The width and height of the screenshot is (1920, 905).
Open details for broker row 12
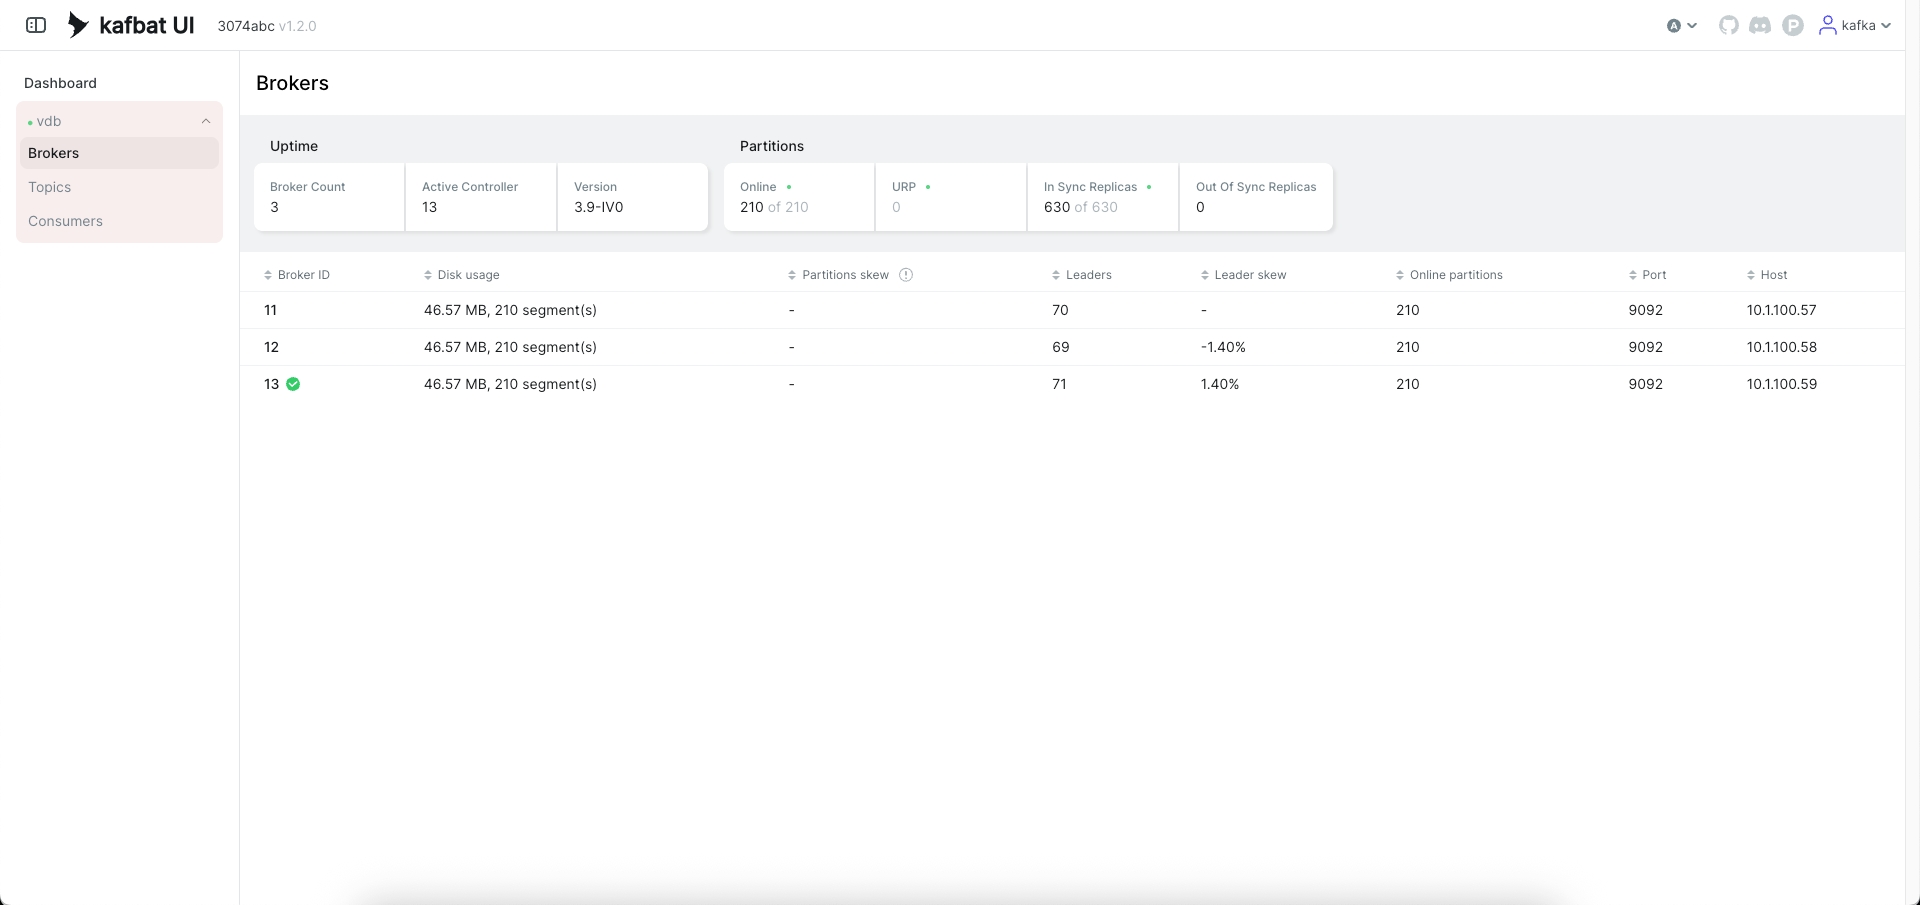(272, 347)
